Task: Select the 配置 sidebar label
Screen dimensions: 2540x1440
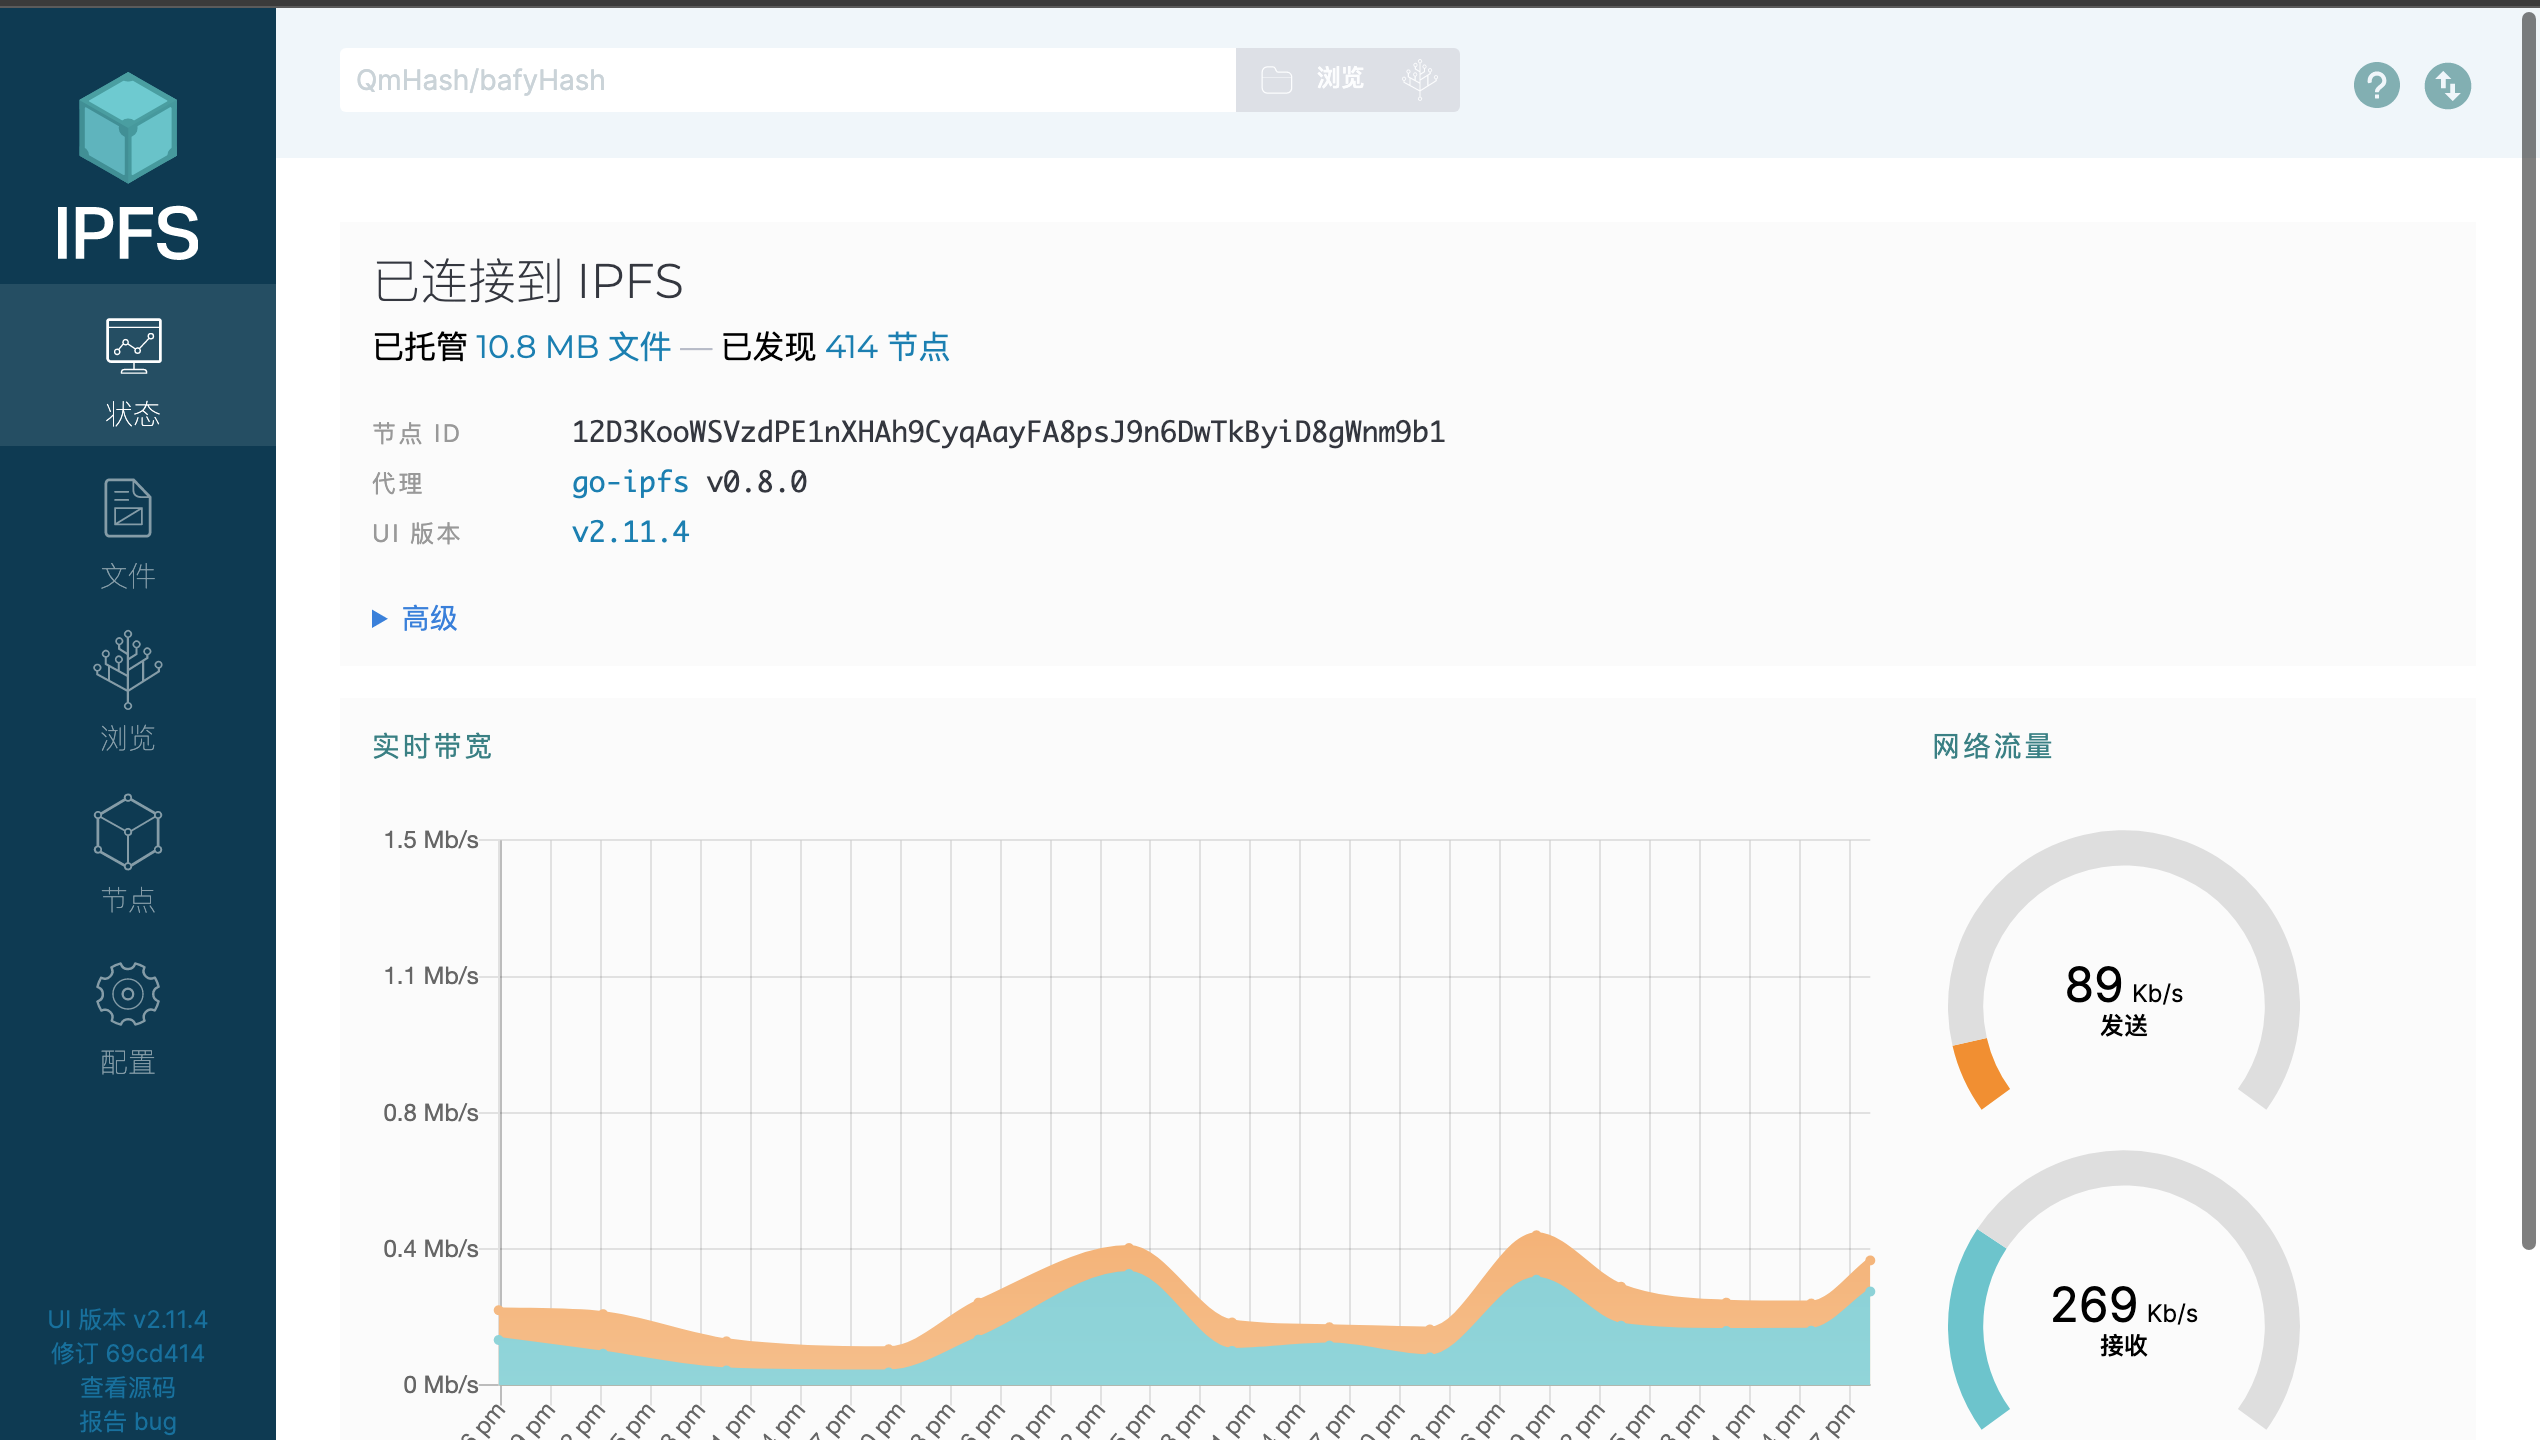Action: [128, 1062]
